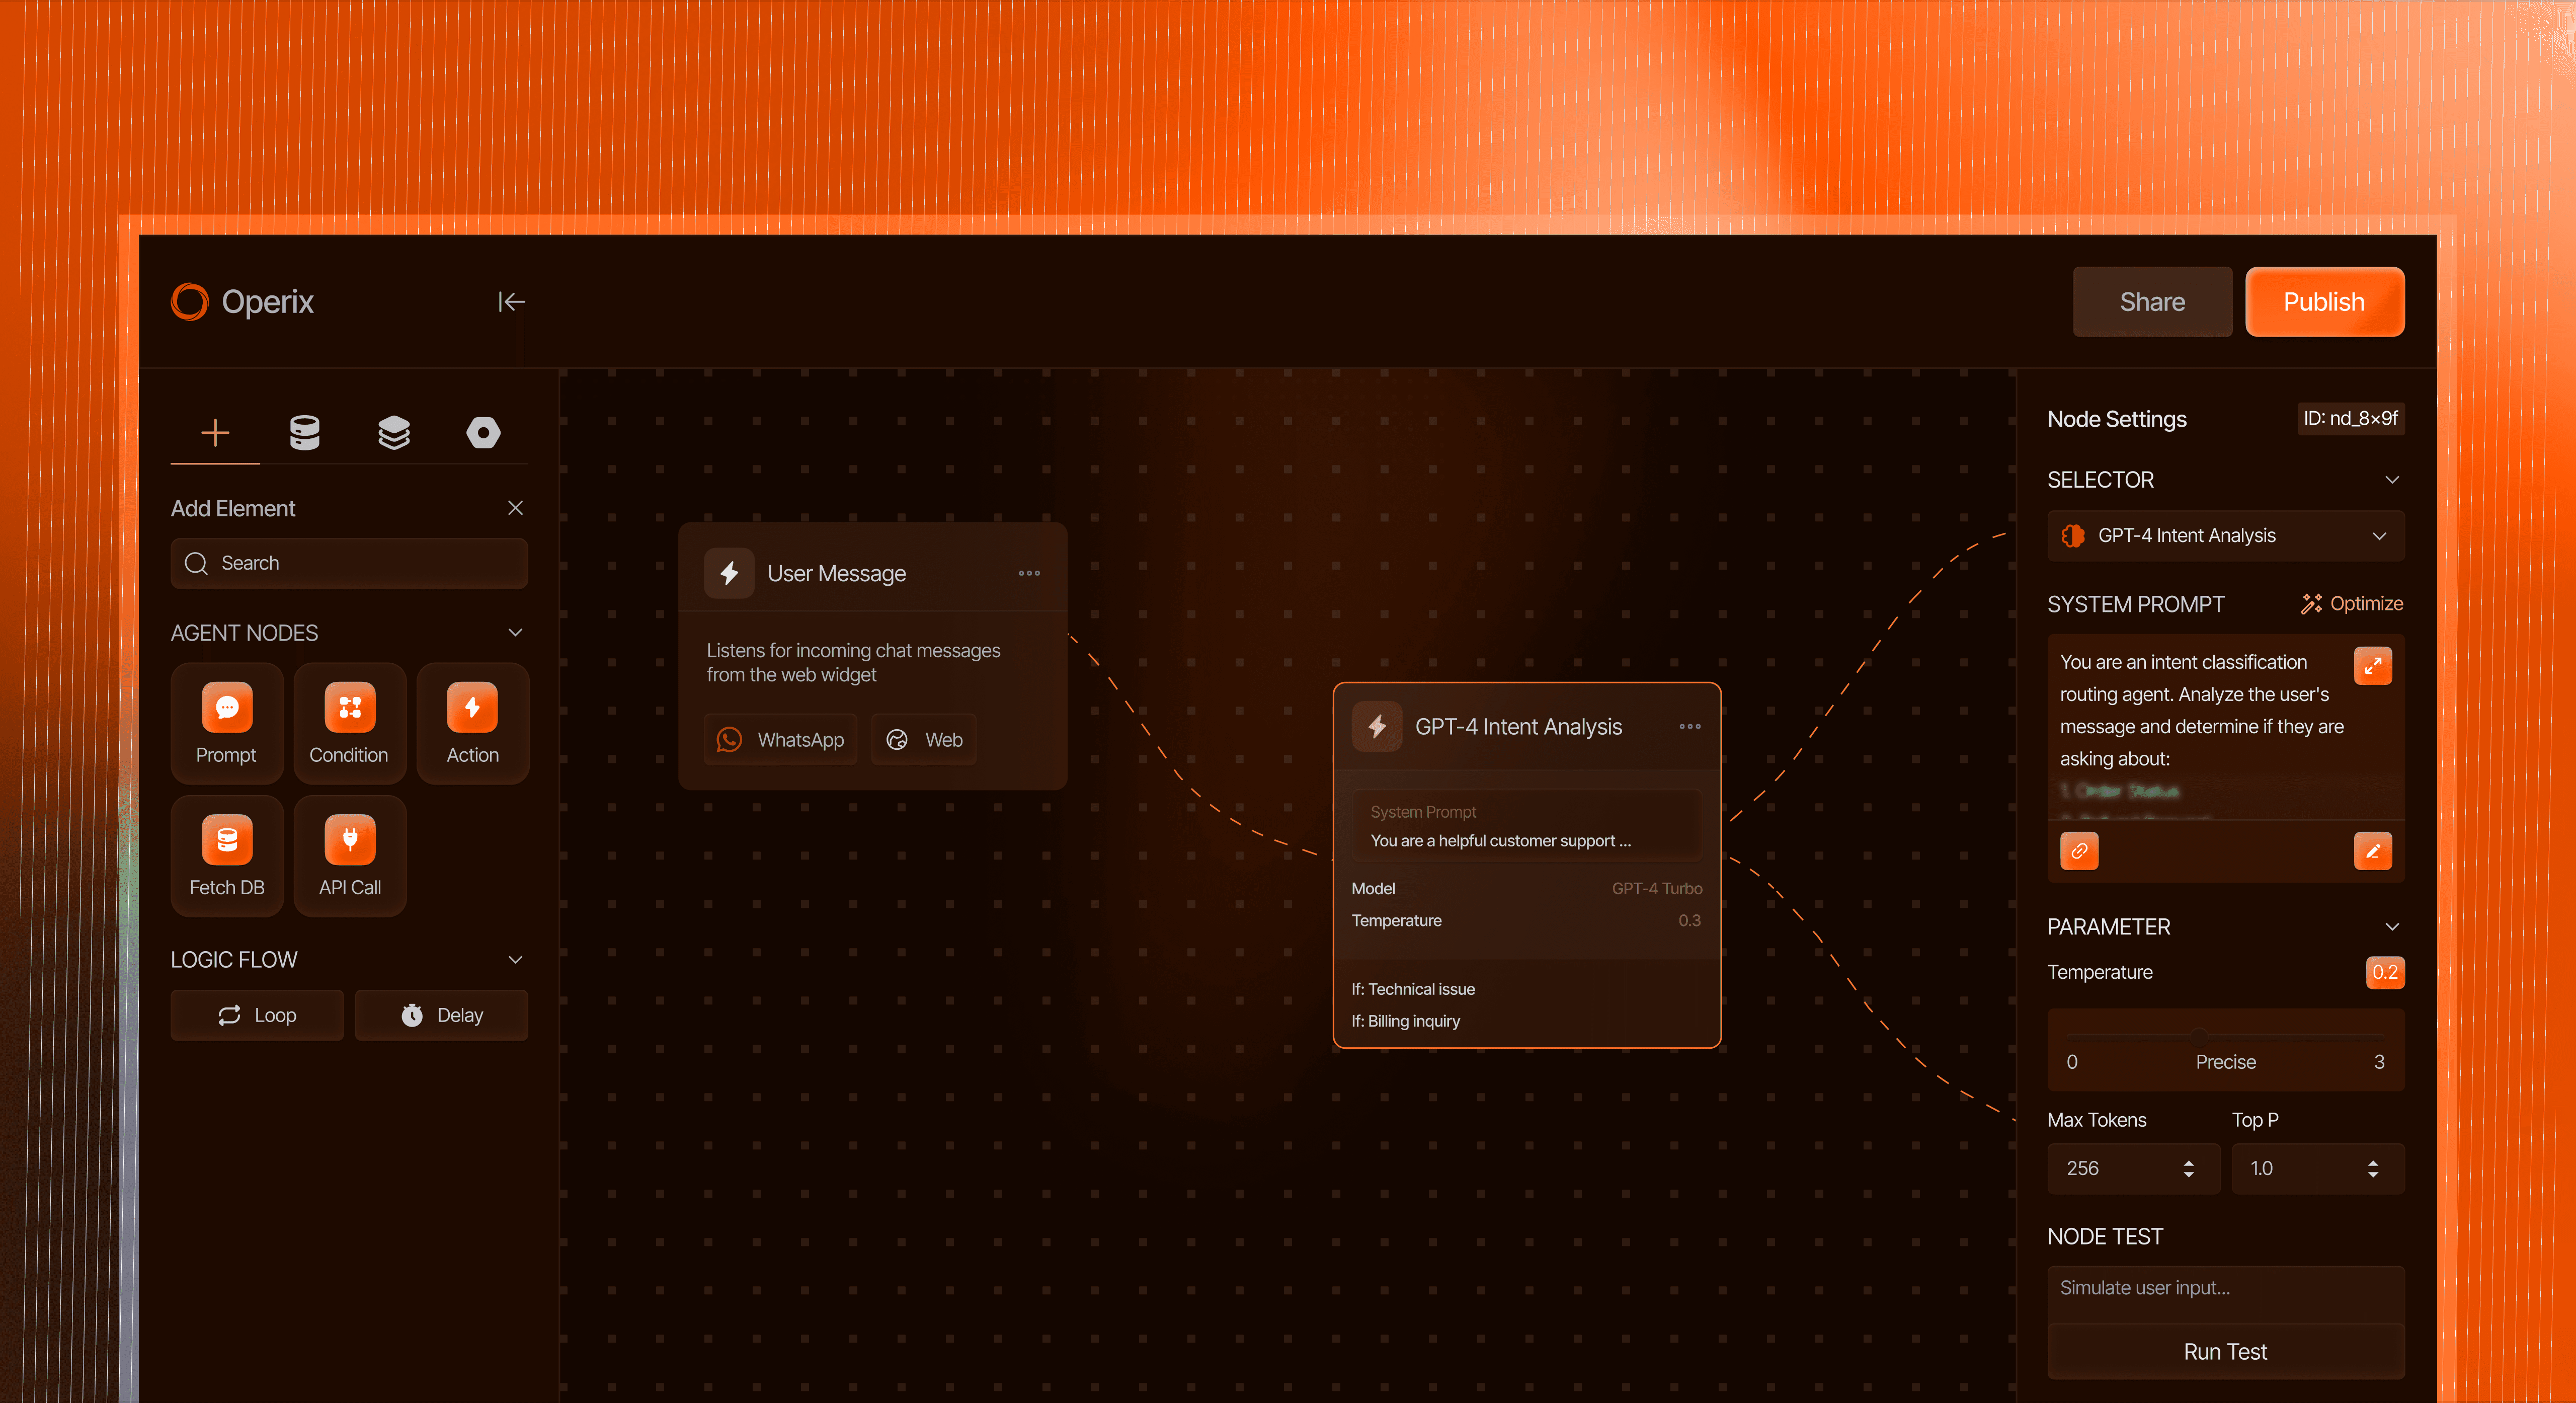Add a Loop element
Screen dimensions: 2576x1403
[x=257, y=1016]
